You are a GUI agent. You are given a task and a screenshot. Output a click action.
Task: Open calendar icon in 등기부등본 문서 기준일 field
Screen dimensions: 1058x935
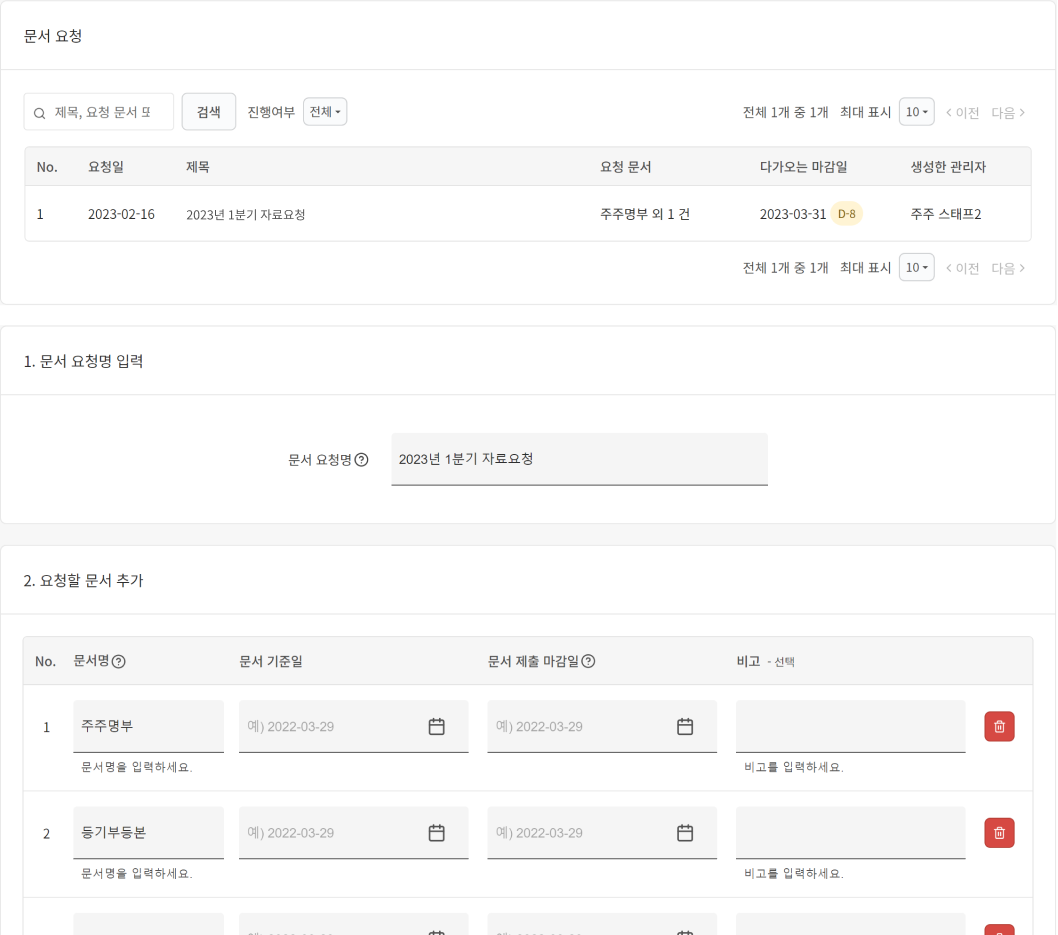pos(436,833)
